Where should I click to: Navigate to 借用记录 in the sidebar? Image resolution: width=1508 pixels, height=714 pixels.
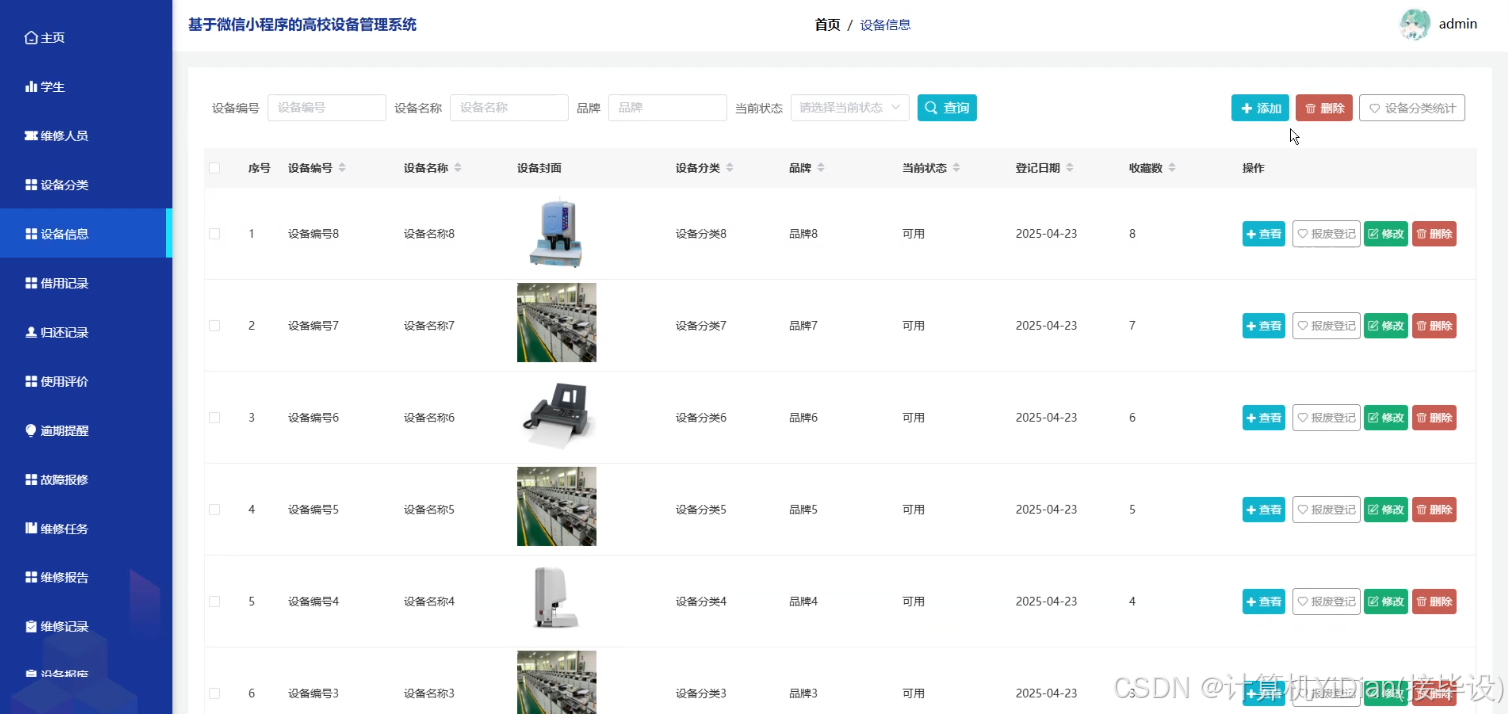click(x=58, y=282)
